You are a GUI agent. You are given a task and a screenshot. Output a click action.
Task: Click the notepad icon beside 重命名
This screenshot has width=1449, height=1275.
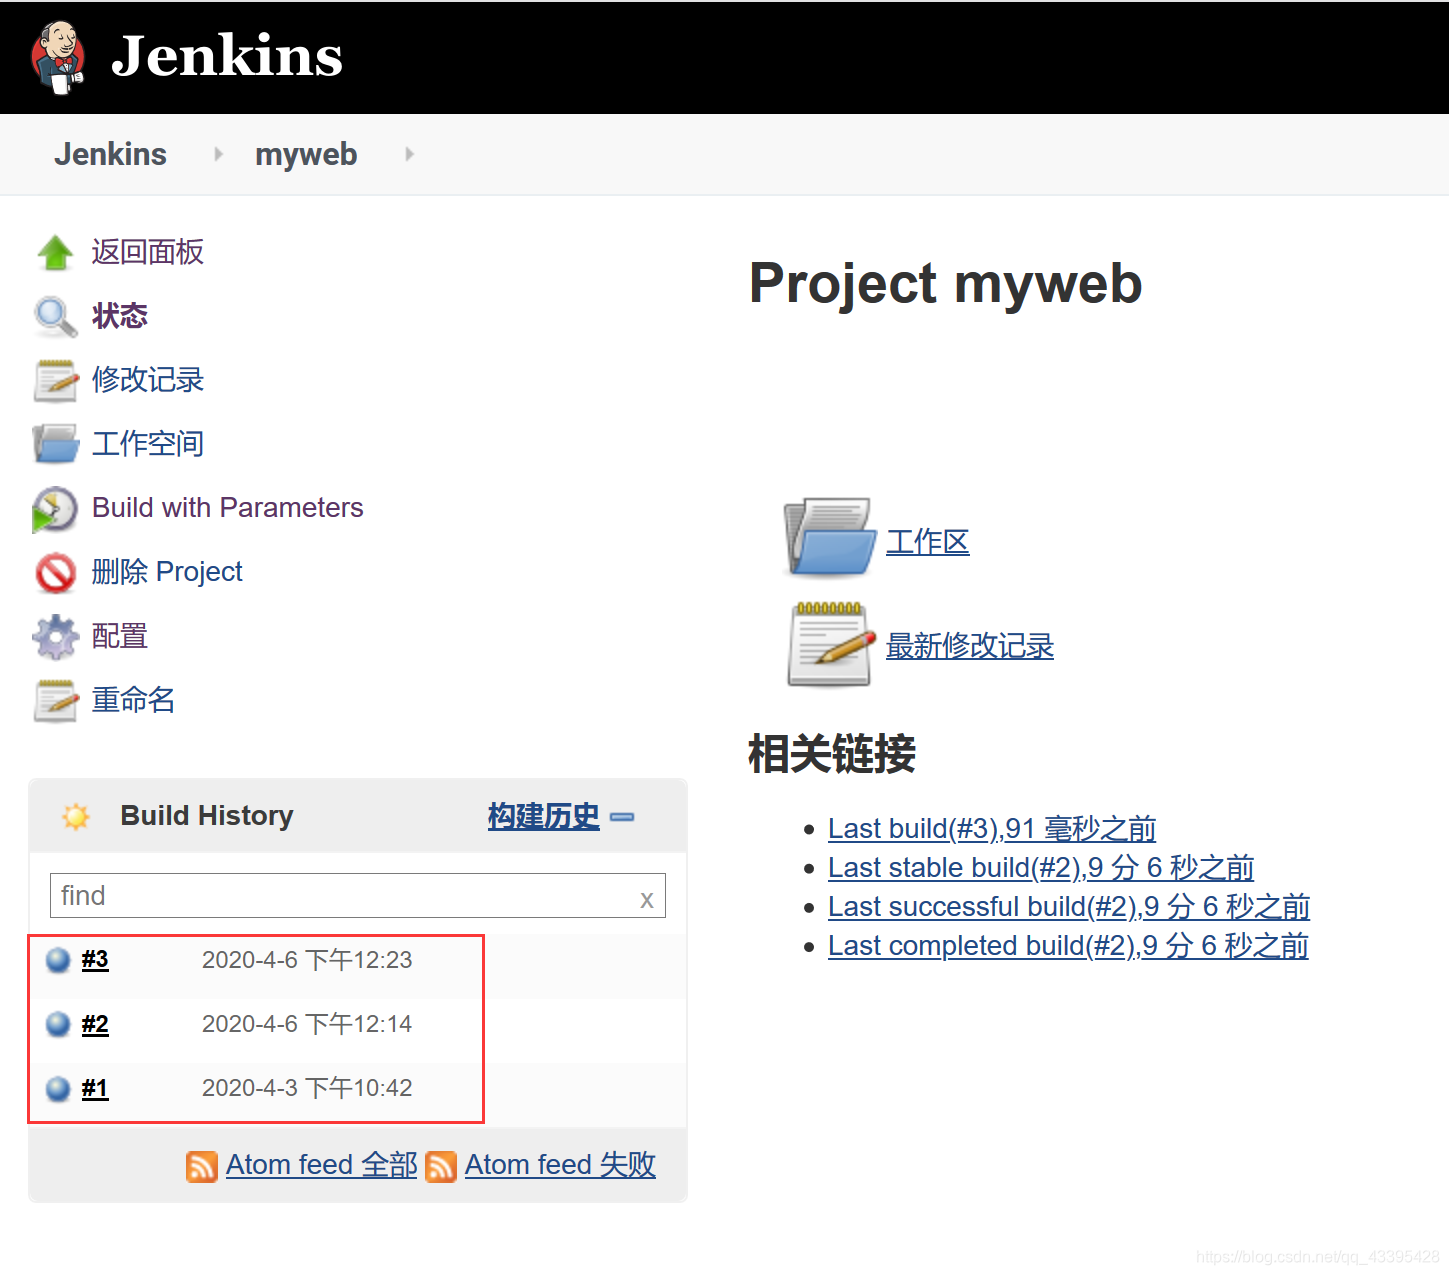pyautogui.click(x=55, y=701)
